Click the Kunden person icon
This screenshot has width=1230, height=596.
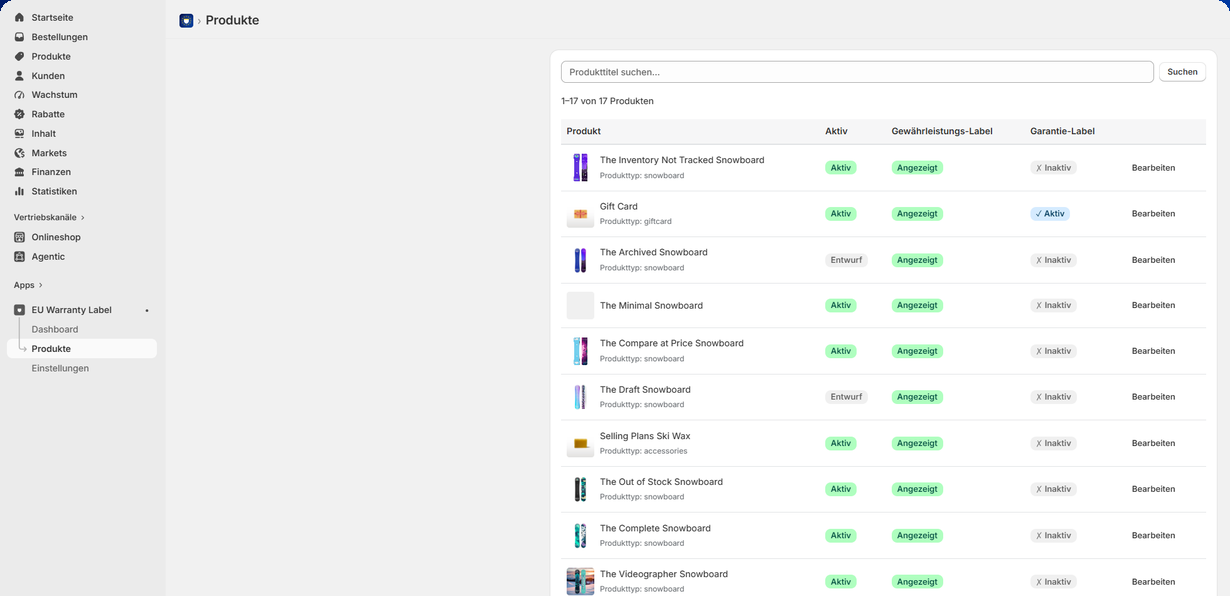click(x=20, y=76)
